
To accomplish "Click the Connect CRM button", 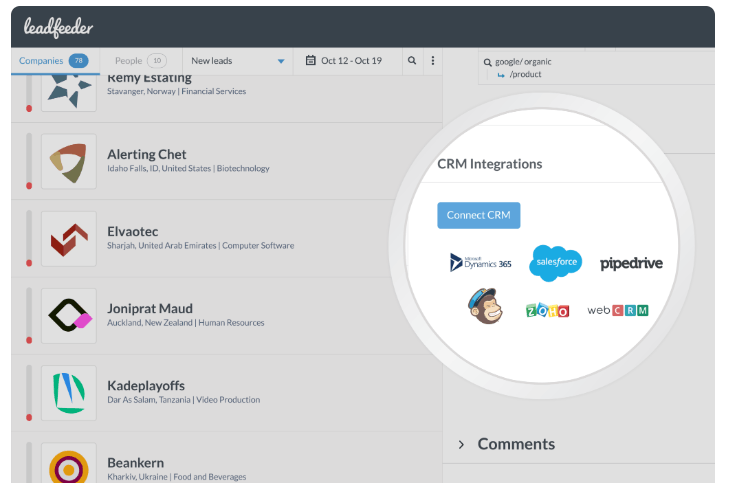I will [x=478, y=215].
